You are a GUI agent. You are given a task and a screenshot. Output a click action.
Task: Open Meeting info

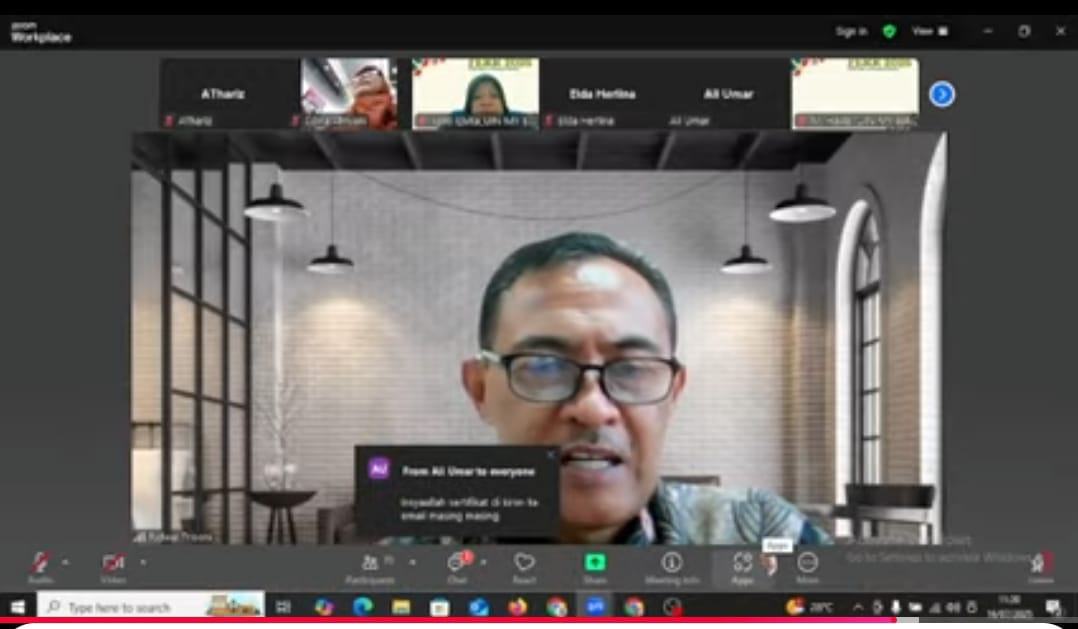tap(672, 564)
